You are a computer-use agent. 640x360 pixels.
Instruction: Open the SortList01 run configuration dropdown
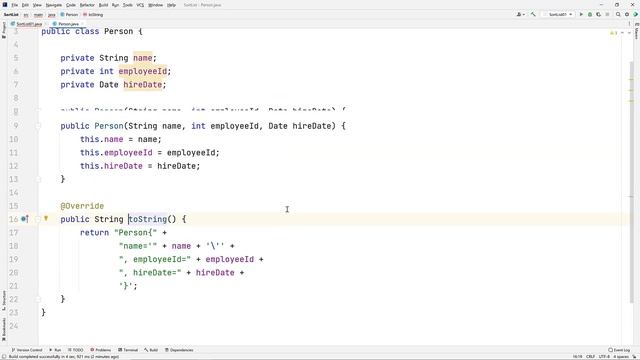pyautogui.click(x=558, y=14)
